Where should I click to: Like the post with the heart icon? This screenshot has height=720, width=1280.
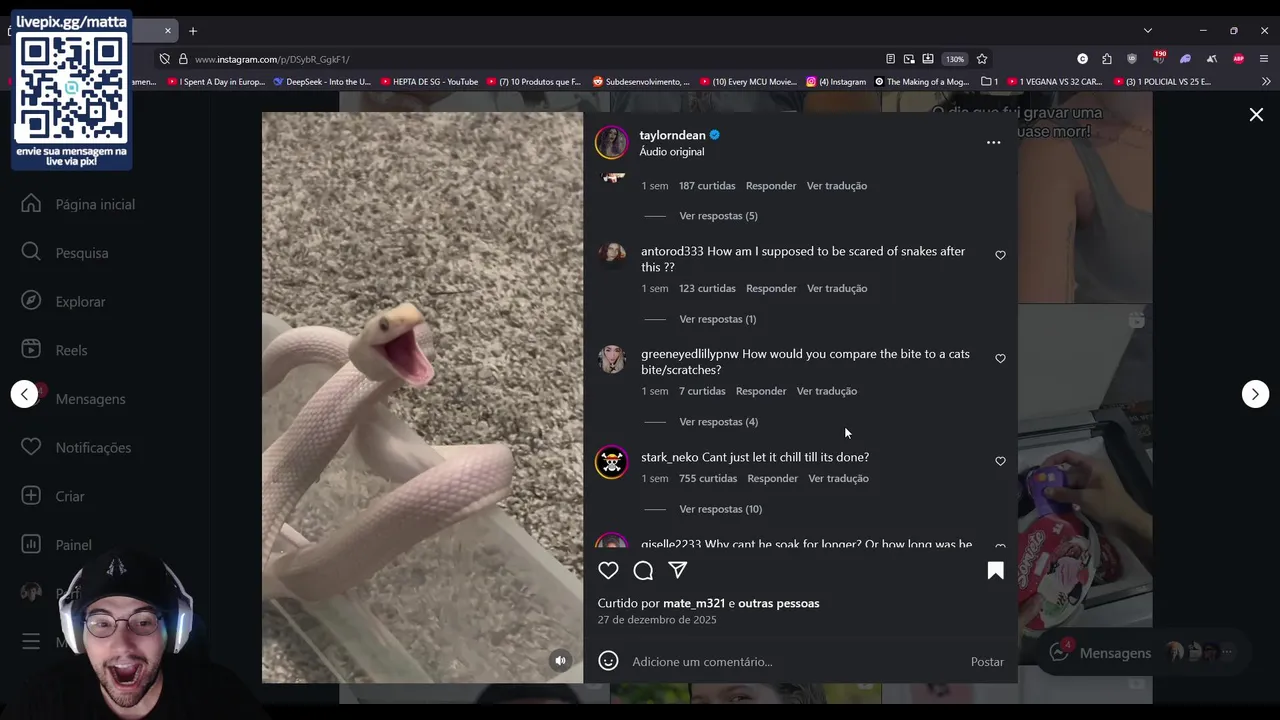608,570
